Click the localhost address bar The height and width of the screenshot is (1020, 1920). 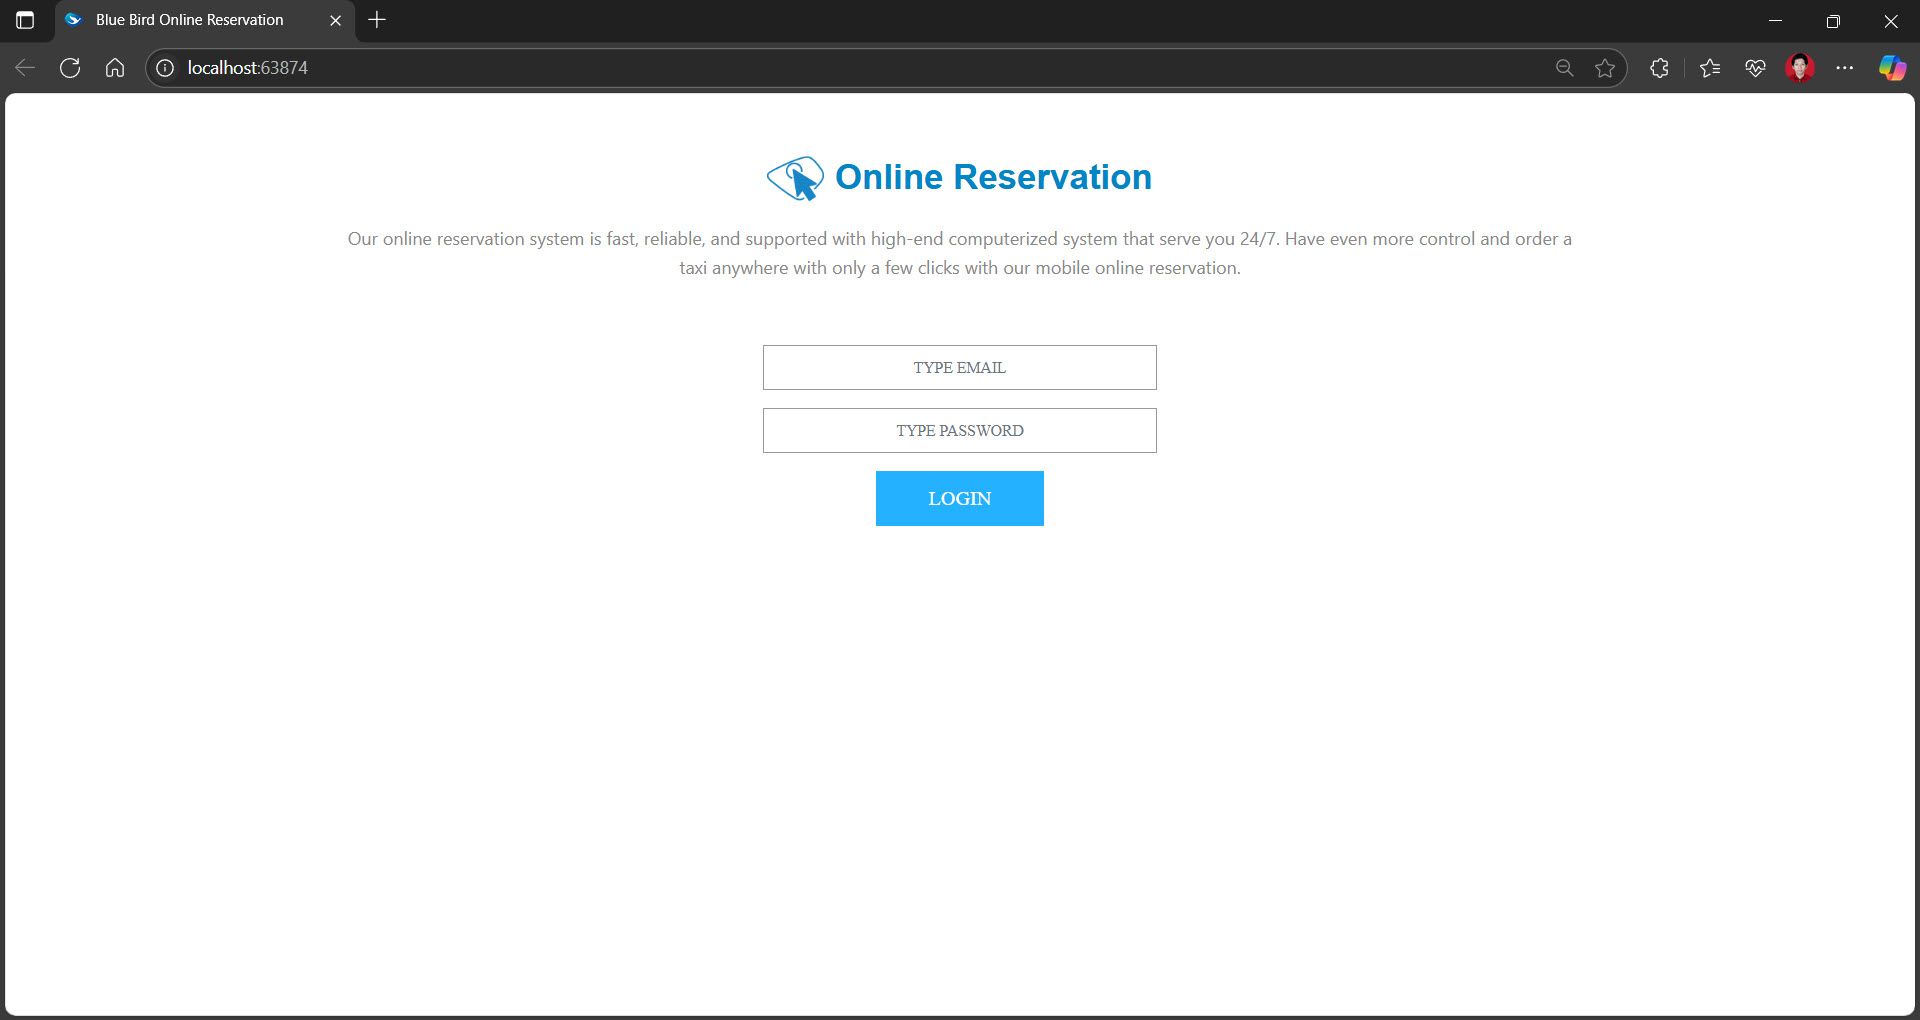pyautogui.click(x=800, y=68)
